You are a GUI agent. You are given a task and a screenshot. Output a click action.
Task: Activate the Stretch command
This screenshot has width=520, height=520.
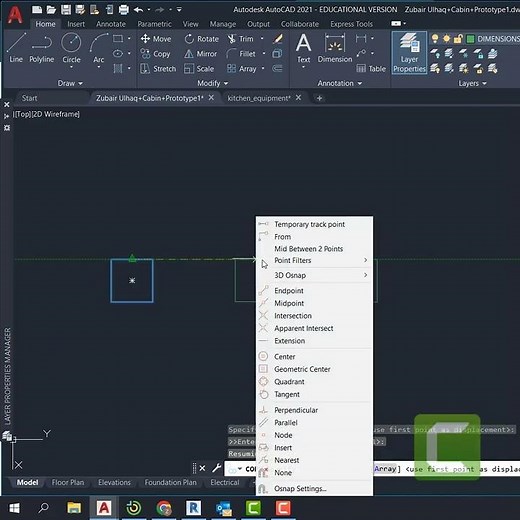158,69
